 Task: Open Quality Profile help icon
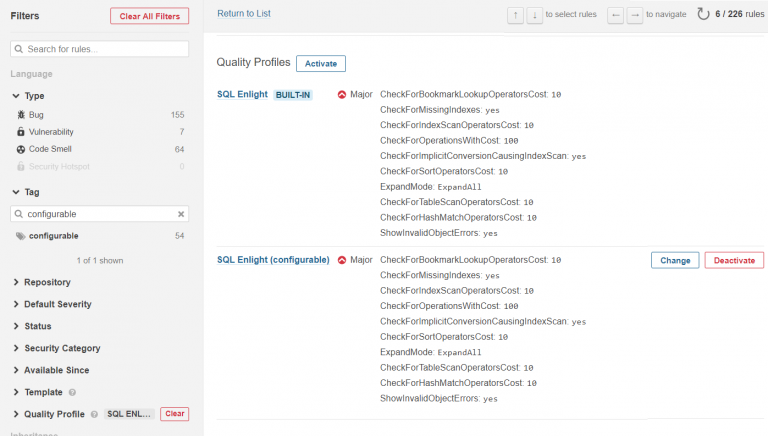(x=95, y=414)
